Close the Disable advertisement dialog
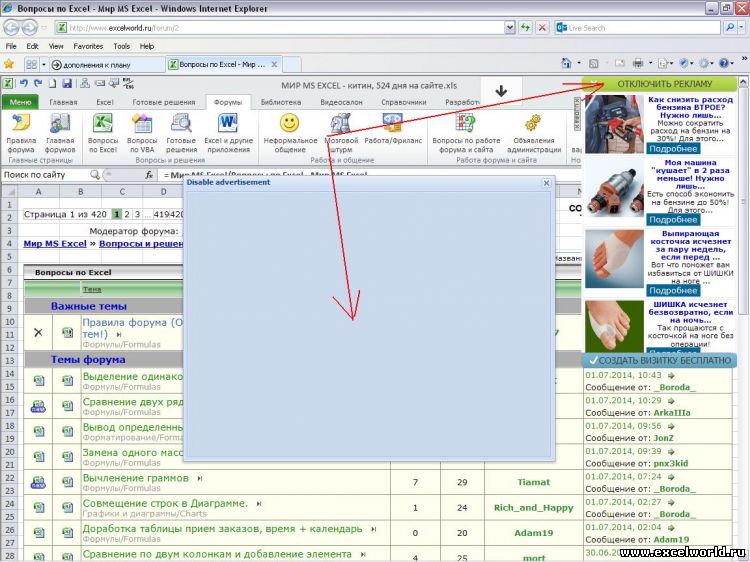 (x=546, y=183)
